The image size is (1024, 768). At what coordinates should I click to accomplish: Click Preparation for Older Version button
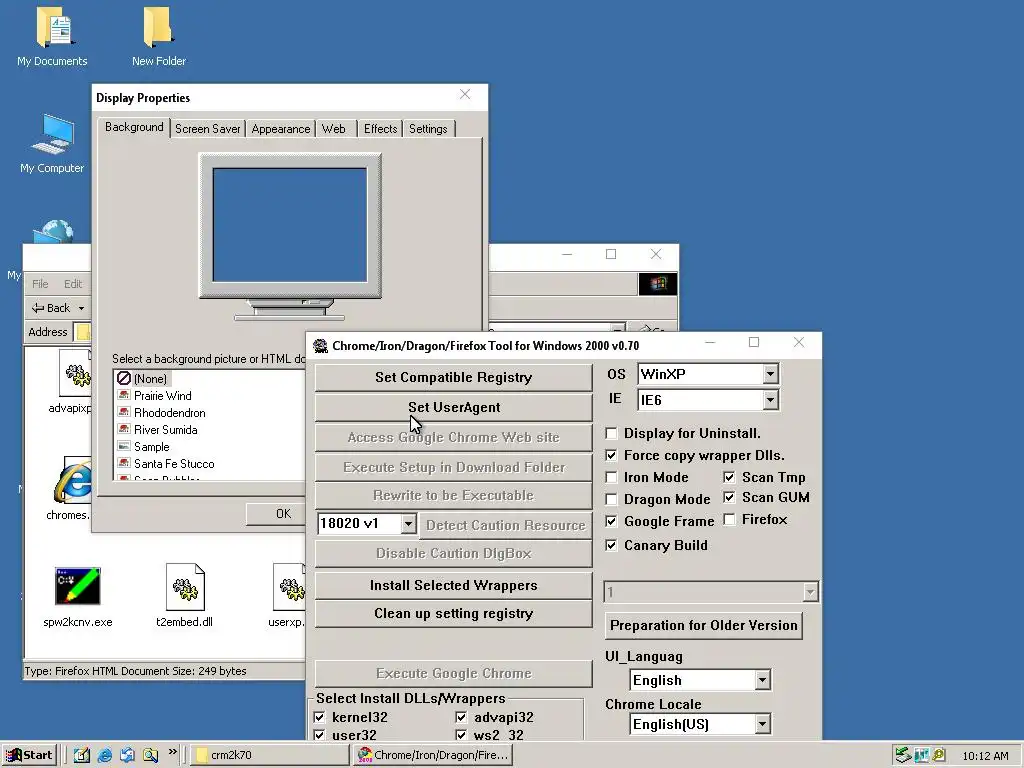coord(703,625)
